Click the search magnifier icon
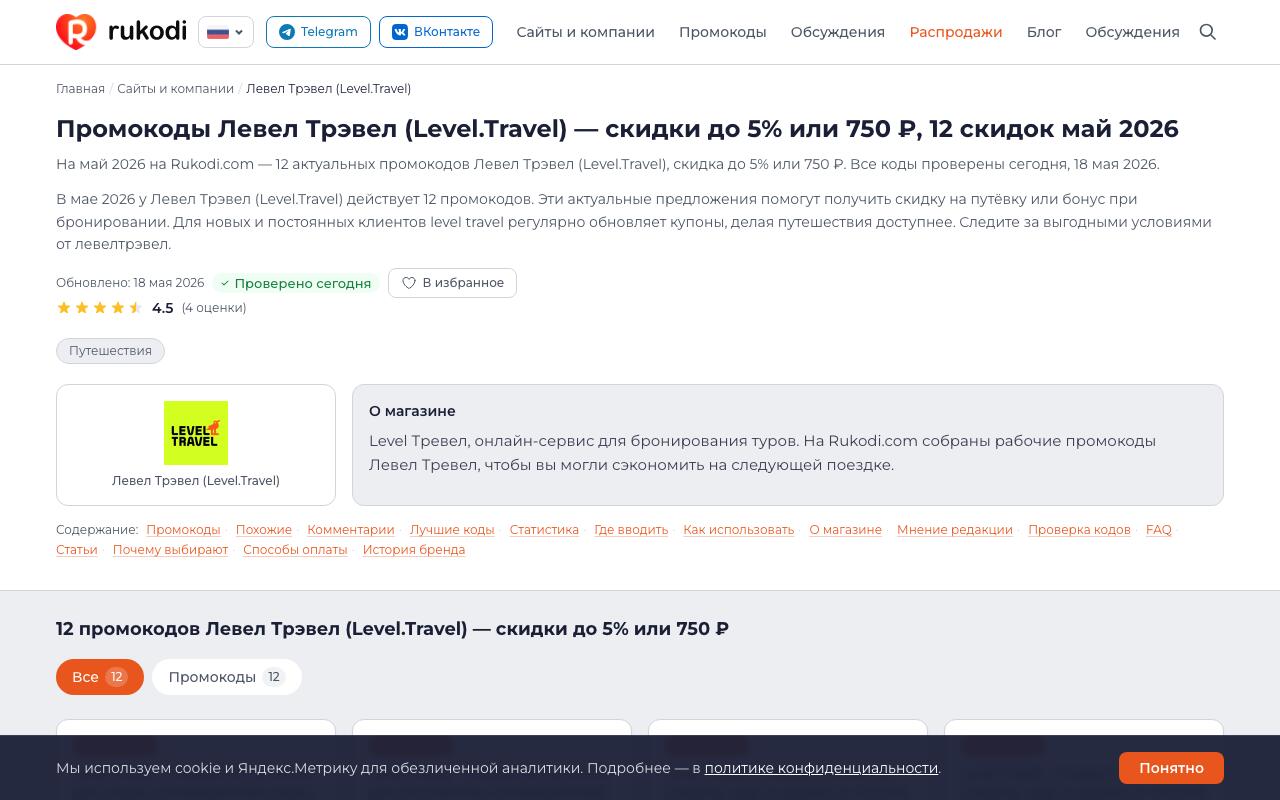 coord(1208,32)
